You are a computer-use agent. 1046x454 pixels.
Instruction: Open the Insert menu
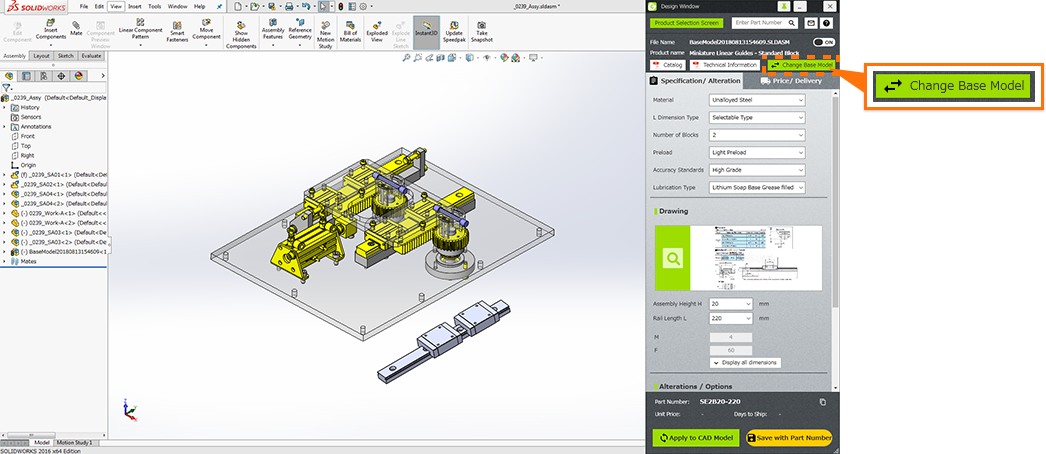coord(135,6)
